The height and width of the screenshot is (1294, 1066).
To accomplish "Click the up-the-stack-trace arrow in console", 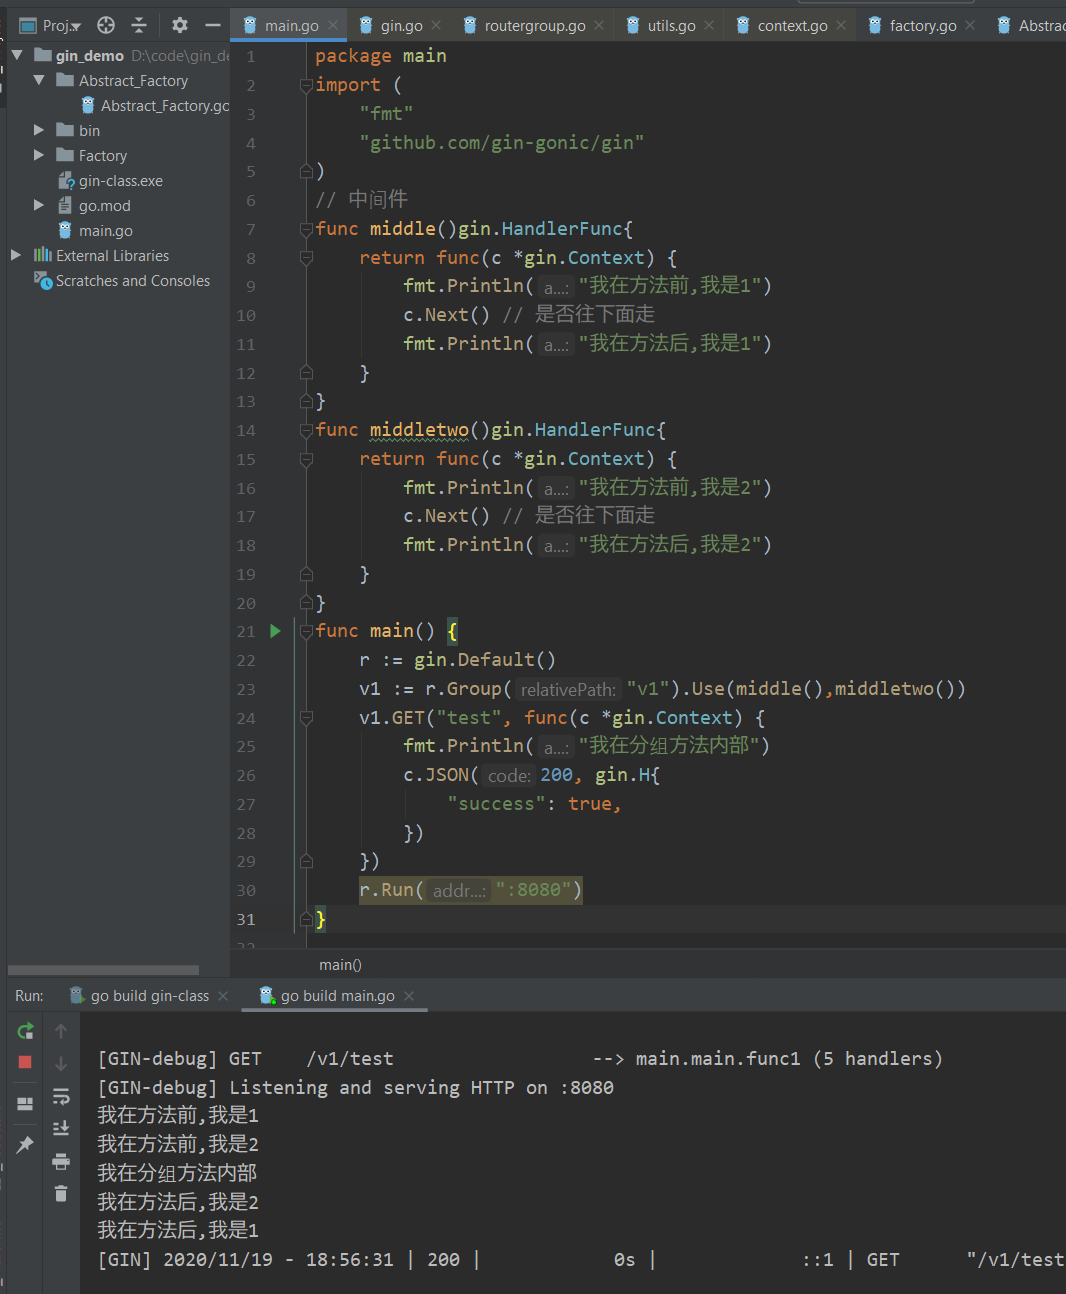I will point(61,1031).
